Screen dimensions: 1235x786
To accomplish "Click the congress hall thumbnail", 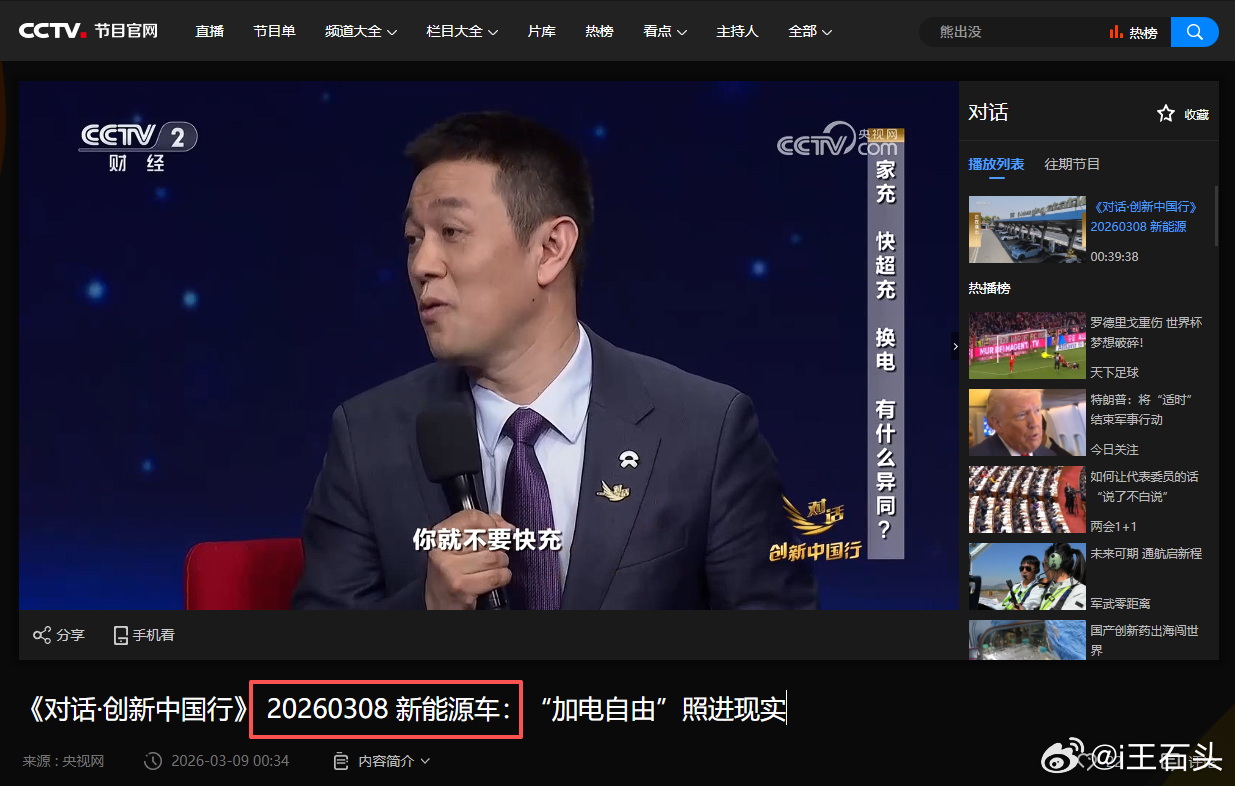I will point(1026,499).
